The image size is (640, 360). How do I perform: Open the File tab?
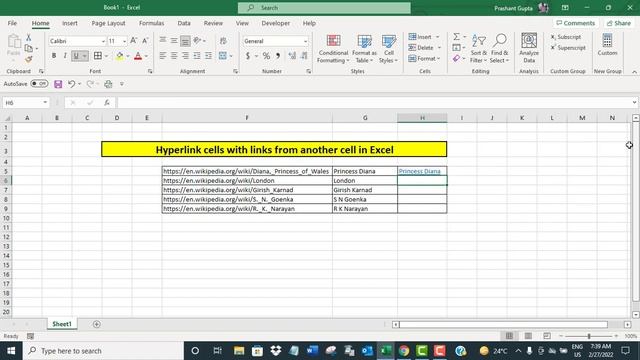12,23
